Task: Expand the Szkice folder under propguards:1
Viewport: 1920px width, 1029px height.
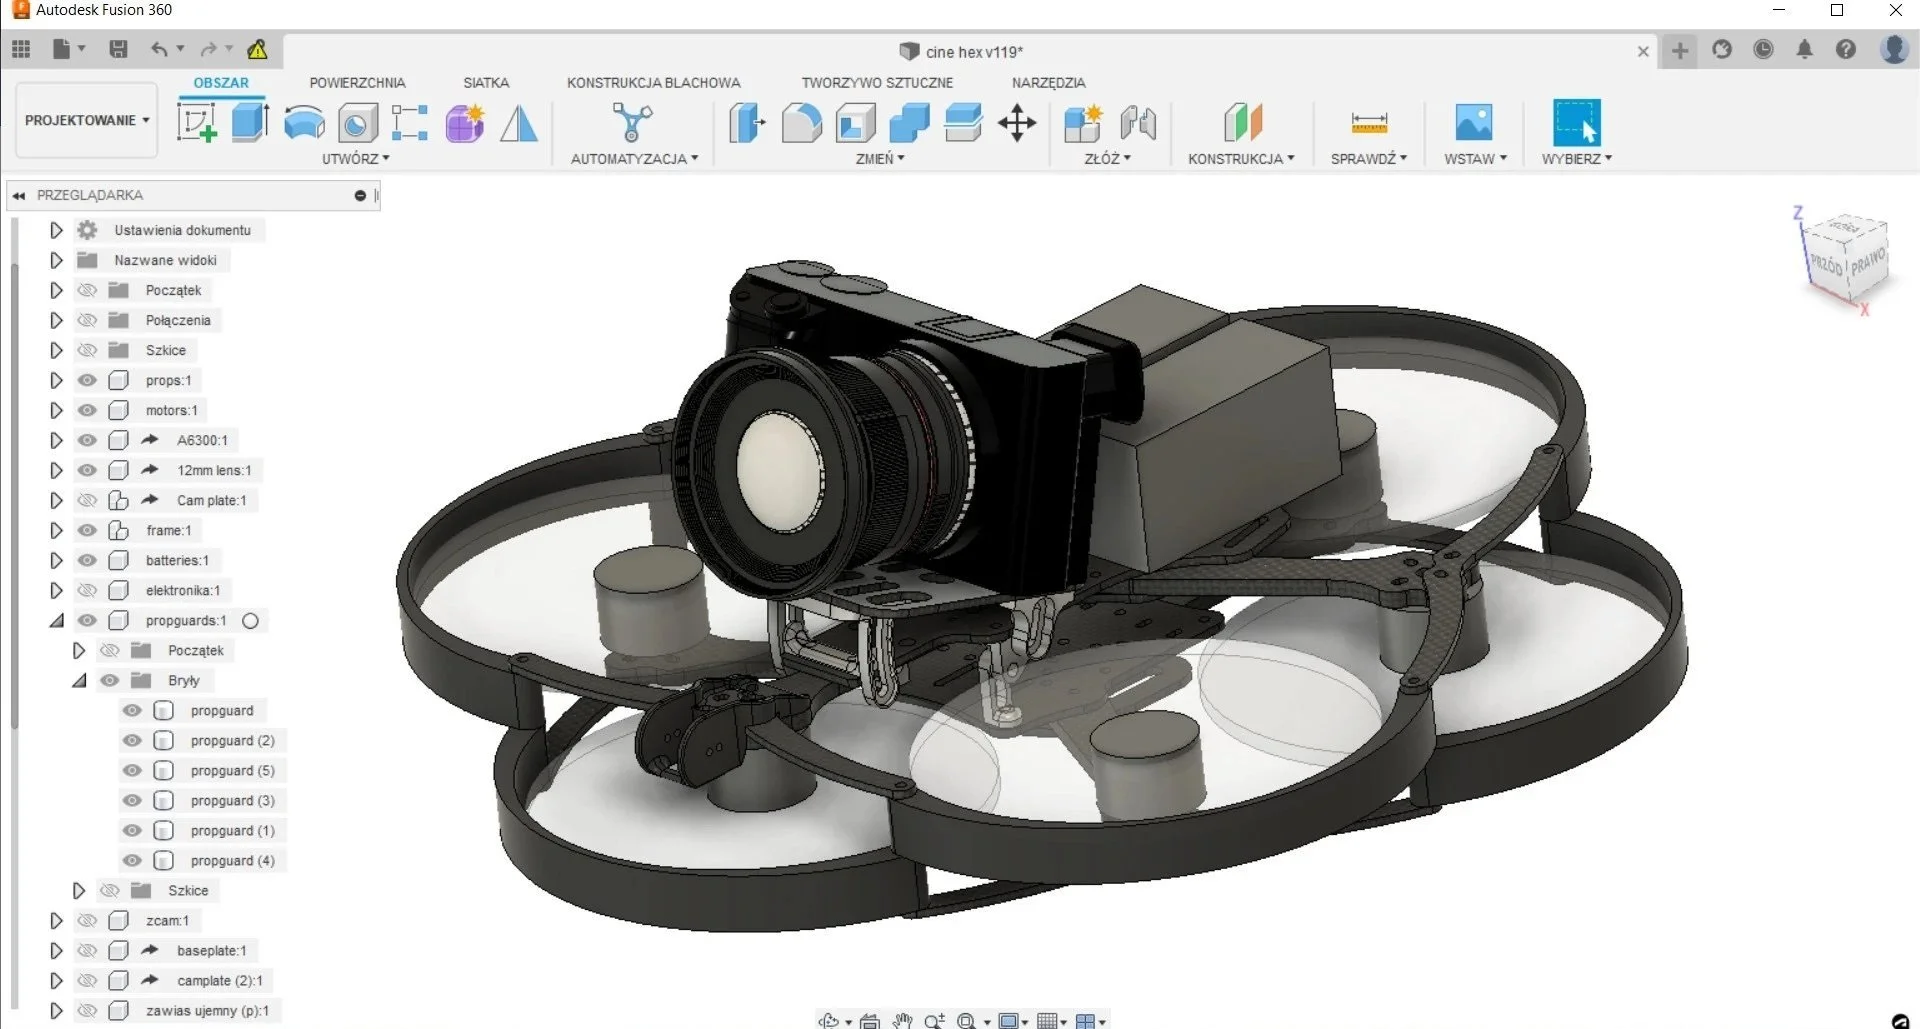Action: tap(79, 890)
